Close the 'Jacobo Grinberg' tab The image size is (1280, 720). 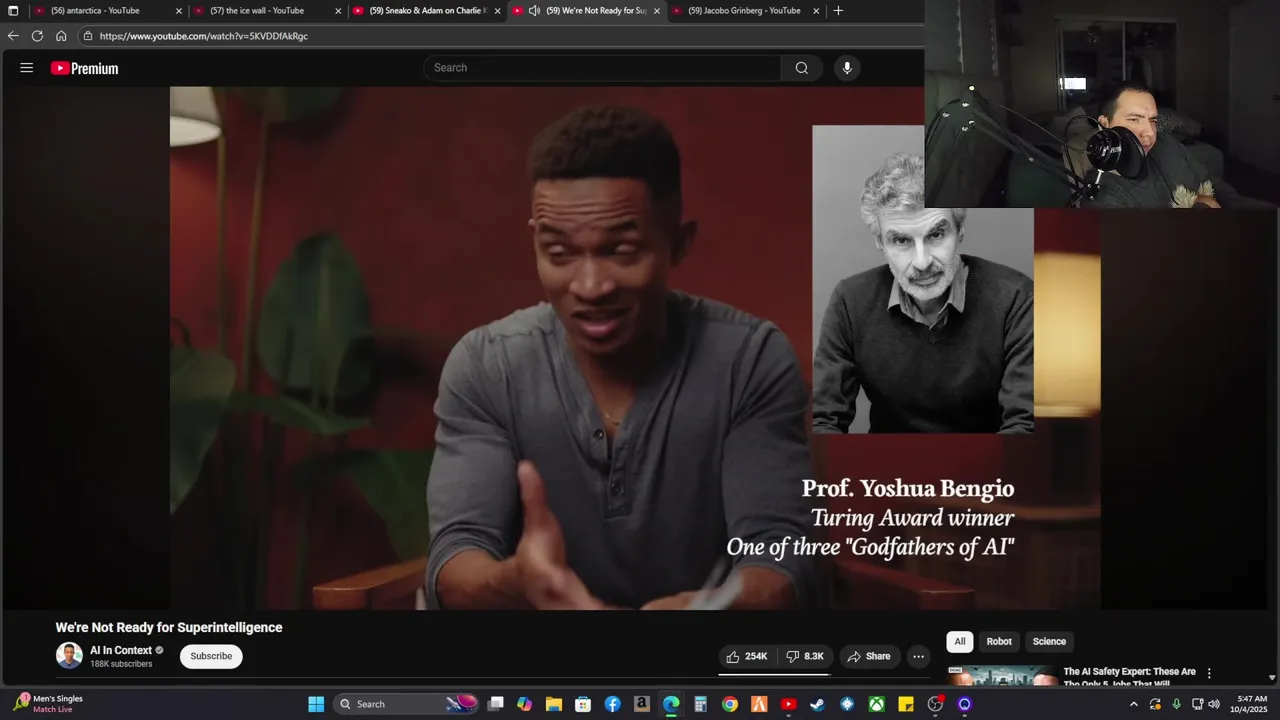tap(816, 11)
